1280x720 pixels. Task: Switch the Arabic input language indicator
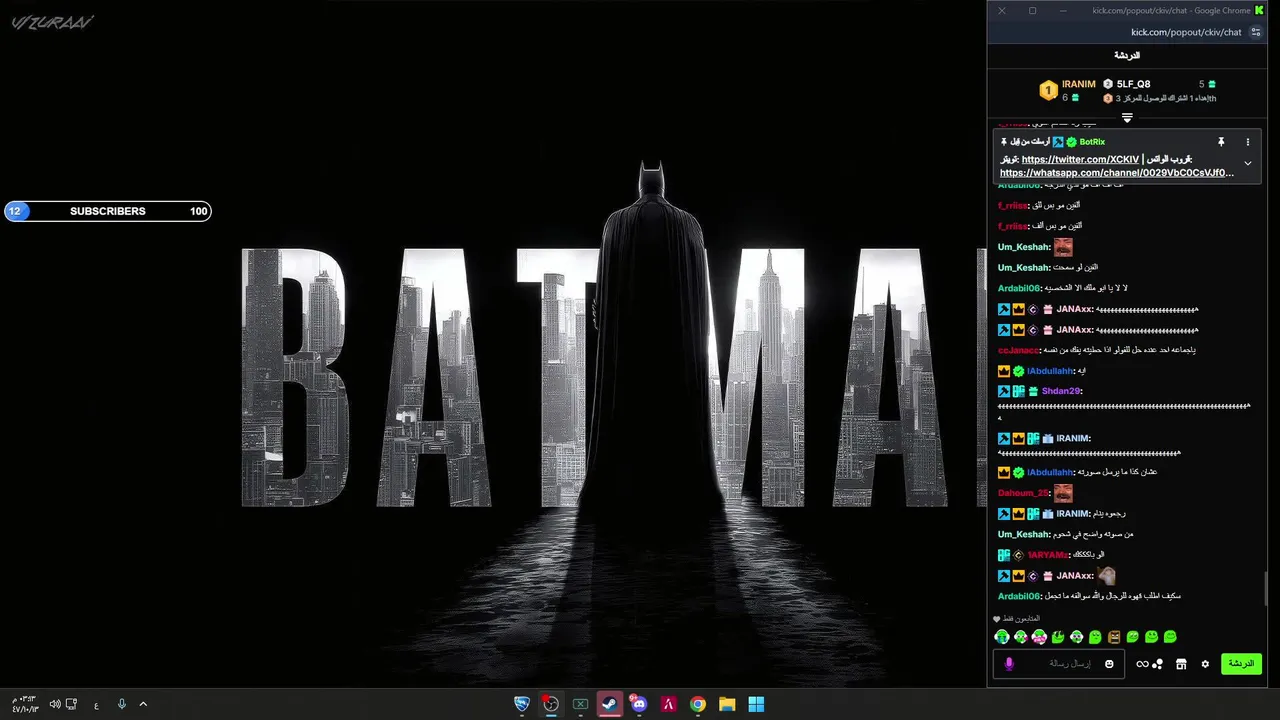(97, 705)
